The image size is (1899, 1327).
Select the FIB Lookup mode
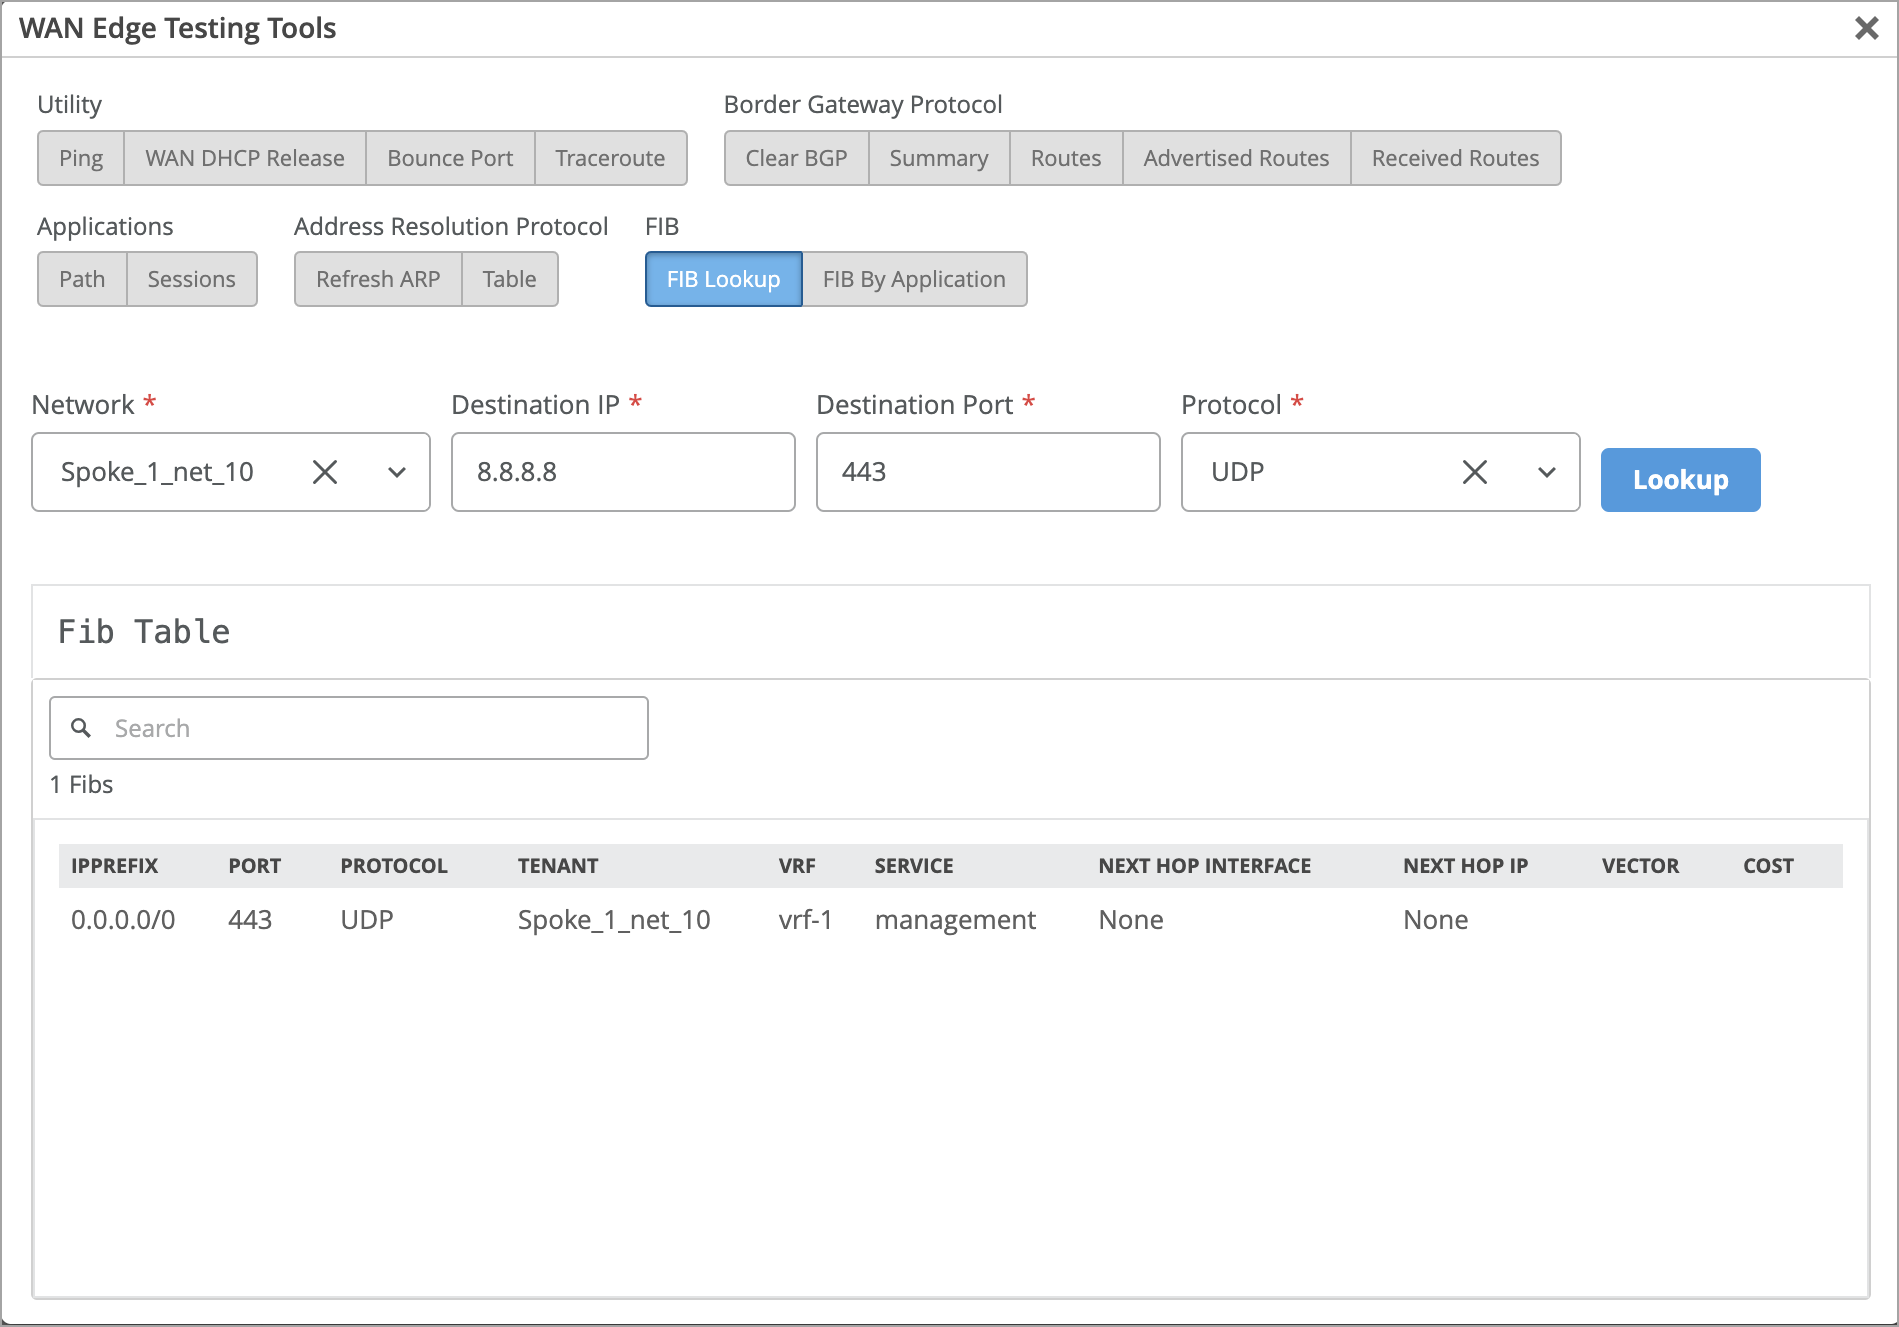tap(722, 279)
